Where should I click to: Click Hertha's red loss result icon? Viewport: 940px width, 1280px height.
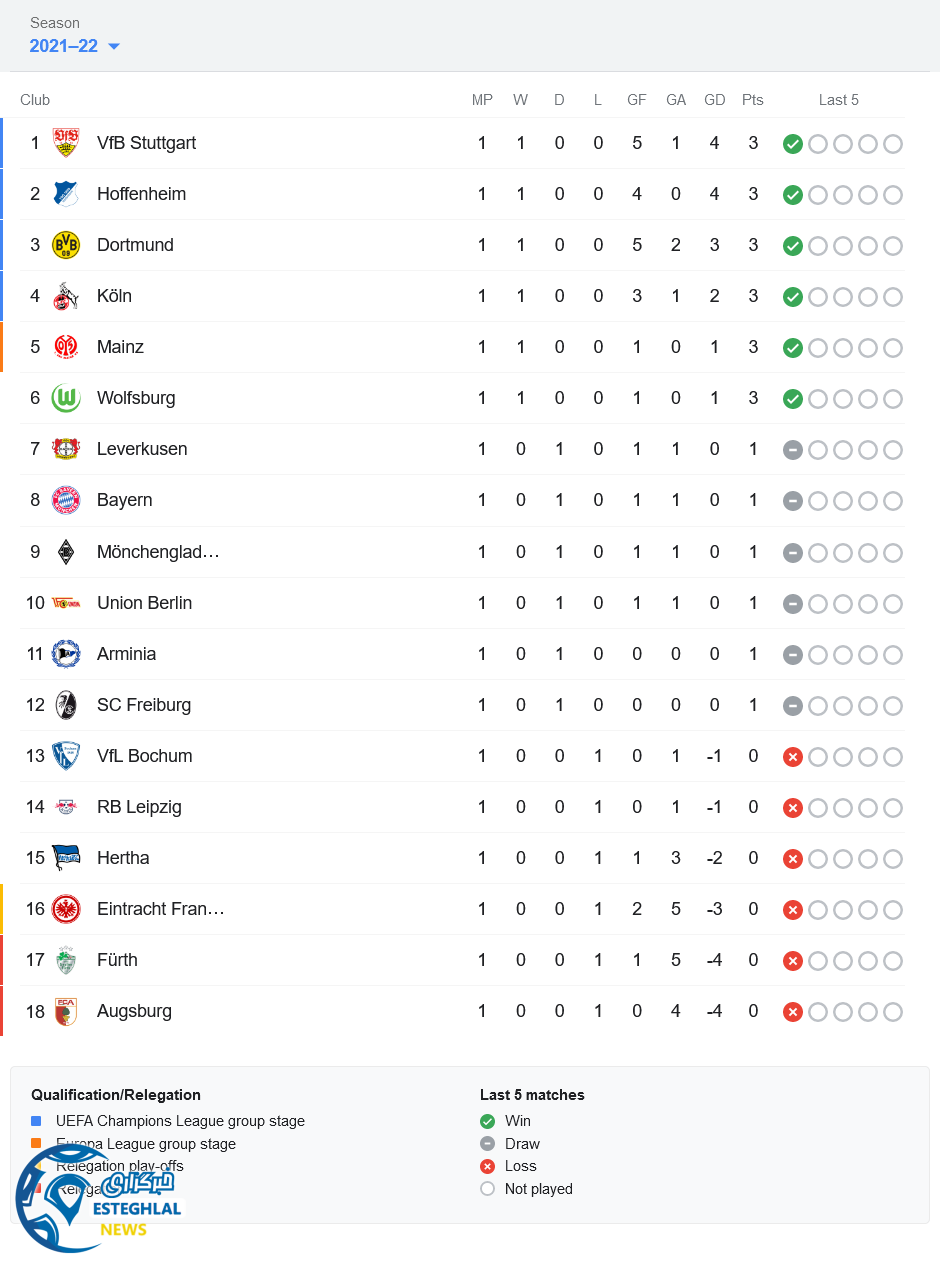tap(793, 859)
